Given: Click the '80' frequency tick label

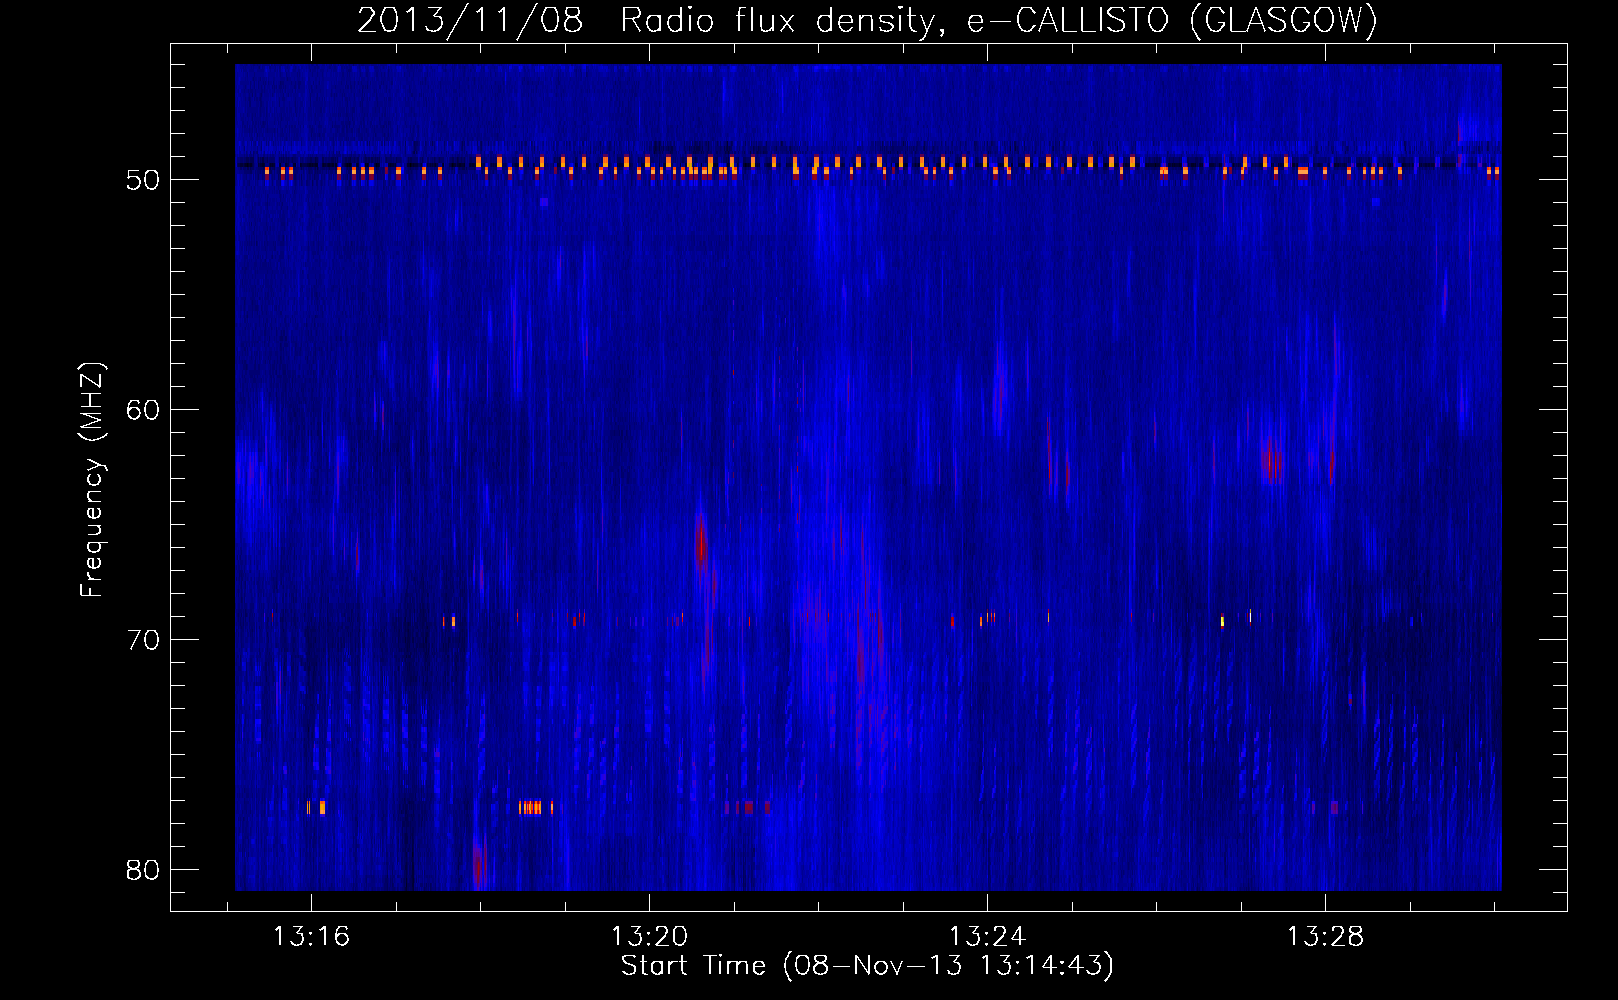Looking at the screenshot, I should [143, 870].
